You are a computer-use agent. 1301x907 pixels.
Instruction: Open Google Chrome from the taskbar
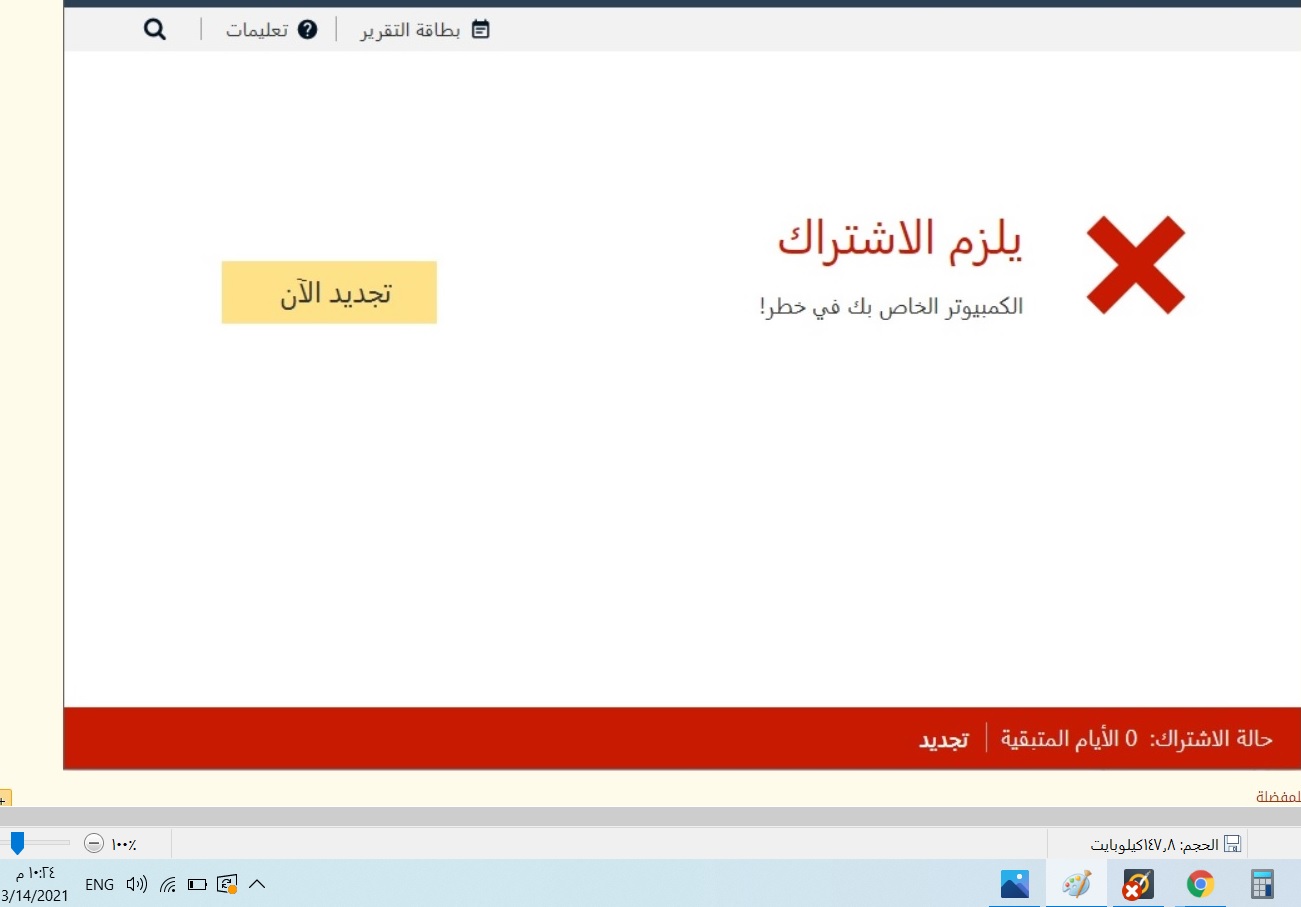[1200, 884]
